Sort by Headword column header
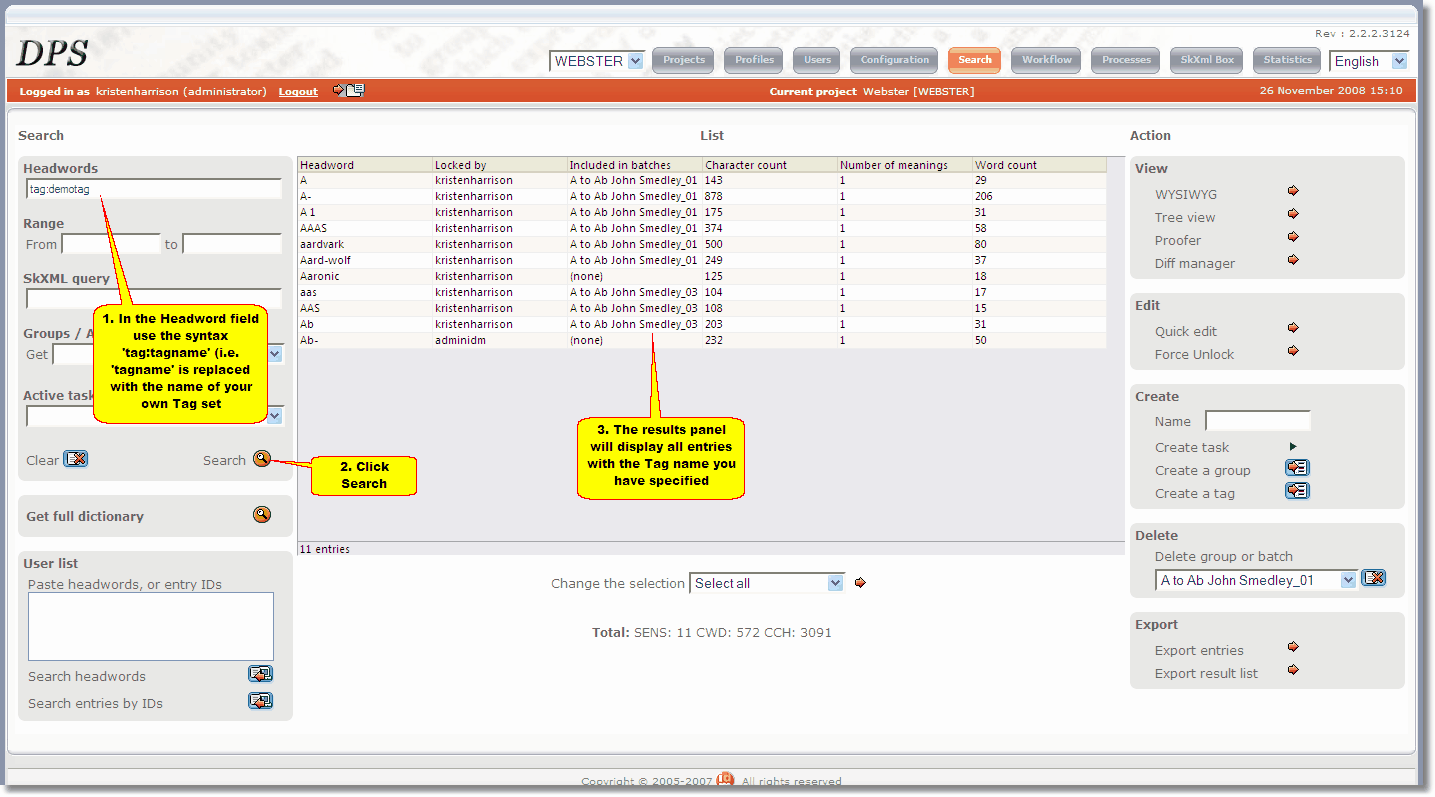Image resolution: width=1435 pixels, height=797 pixels. (365, 165)
